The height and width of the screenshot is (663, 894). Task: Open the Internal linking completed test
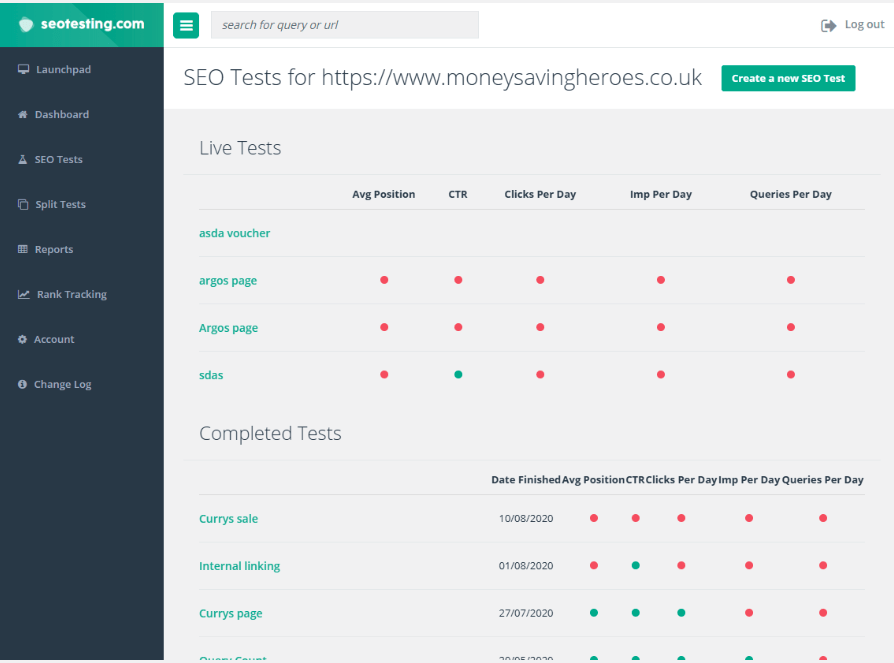point(239,565)
